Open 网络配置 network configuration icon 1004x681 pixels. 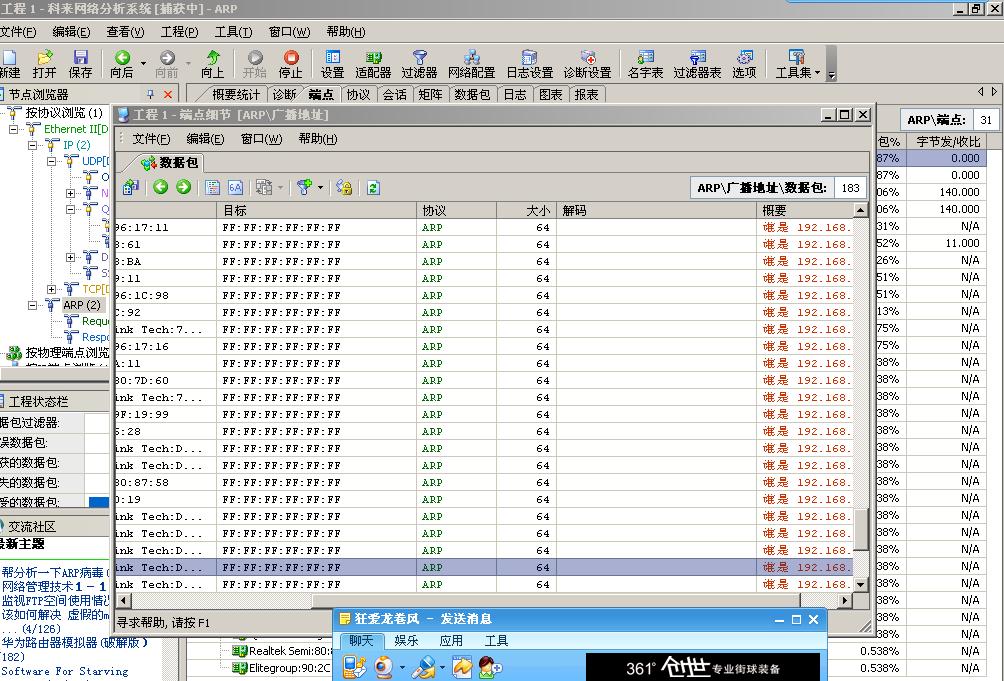click(471, 62)
